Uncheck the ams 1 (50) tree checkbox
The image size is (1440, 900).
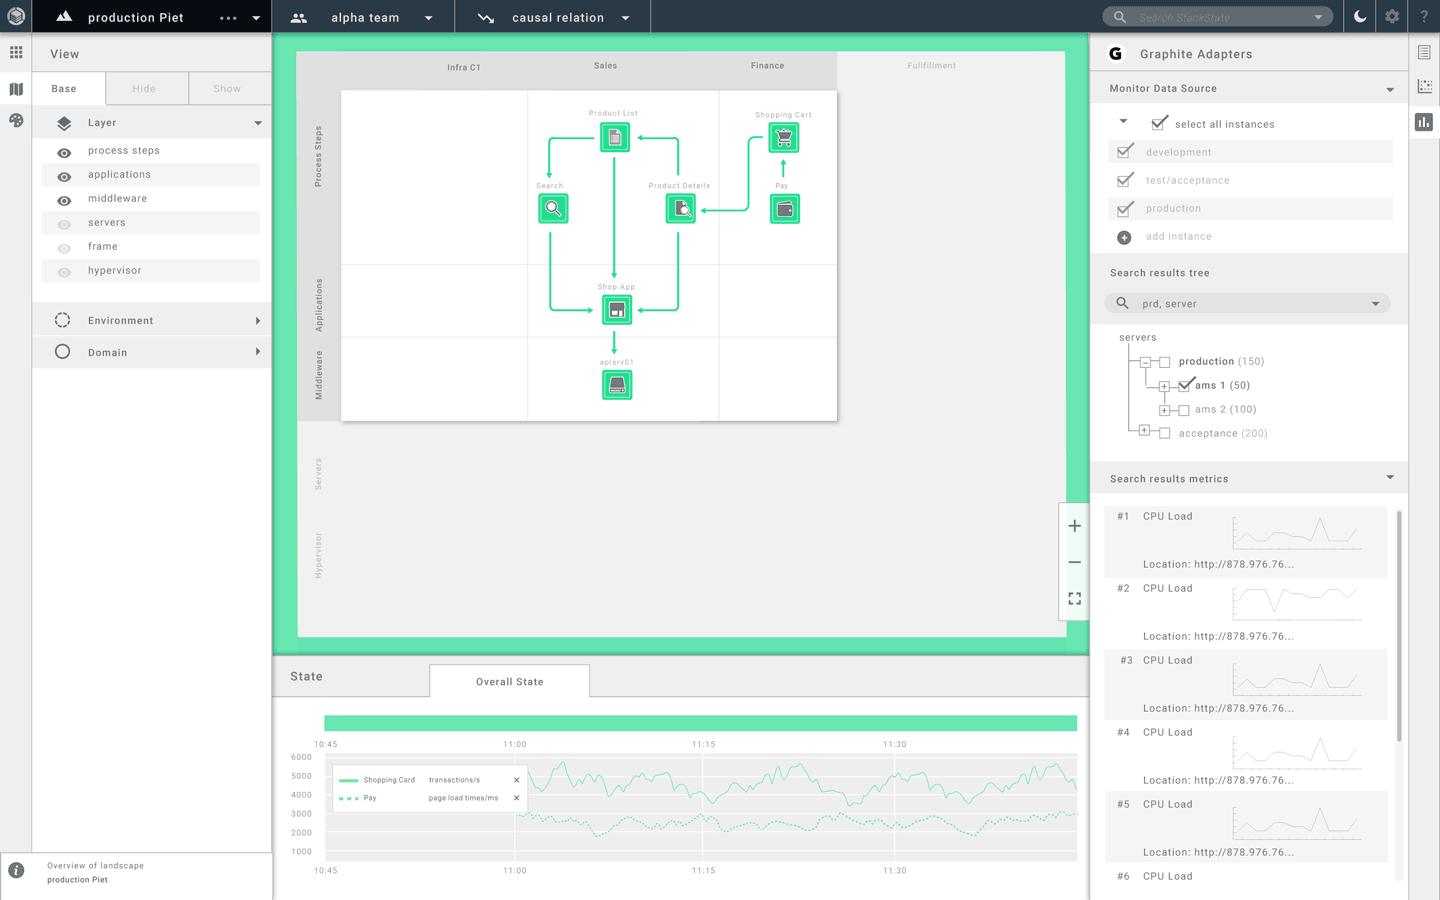[x=1185, y=384]
